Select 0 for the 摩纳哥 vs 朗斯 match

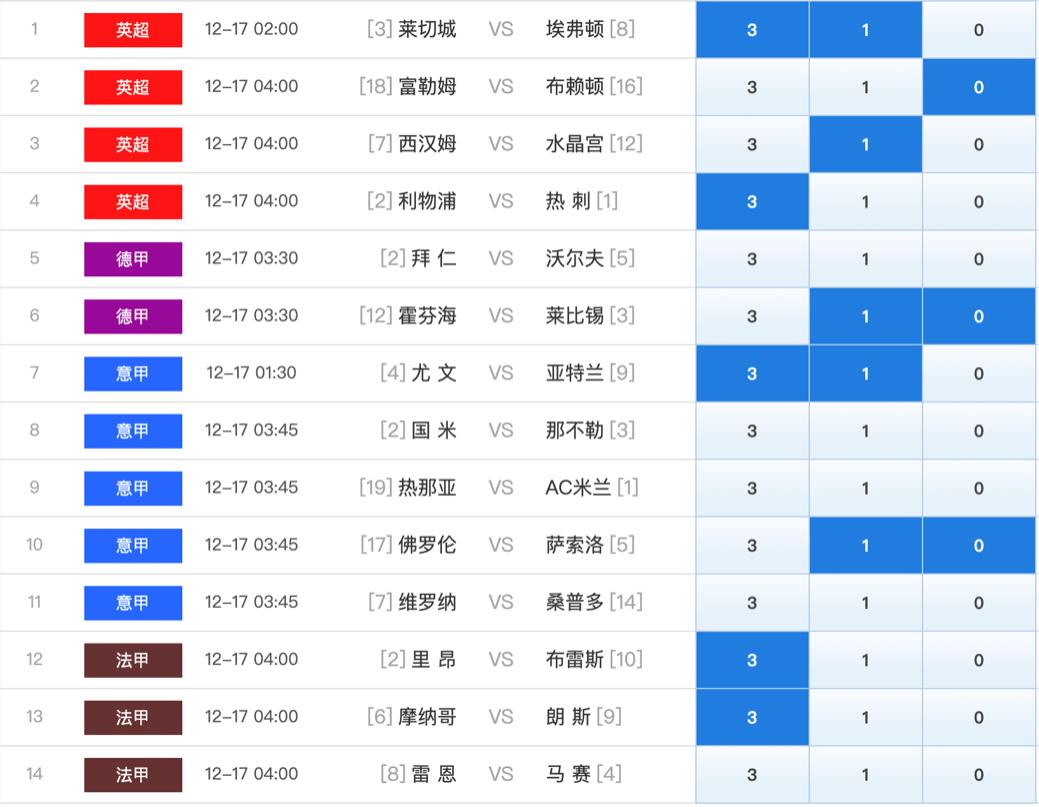point(979,718)
